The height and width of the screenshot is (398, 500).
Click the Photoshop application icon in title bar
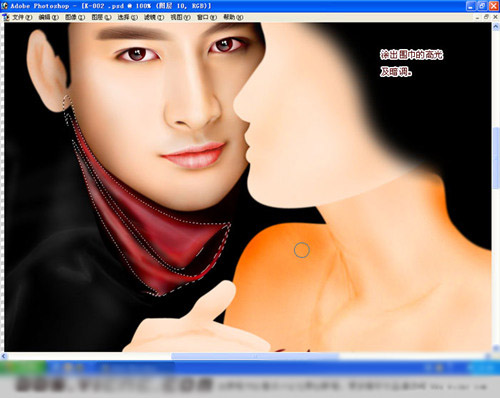point(5,6)
